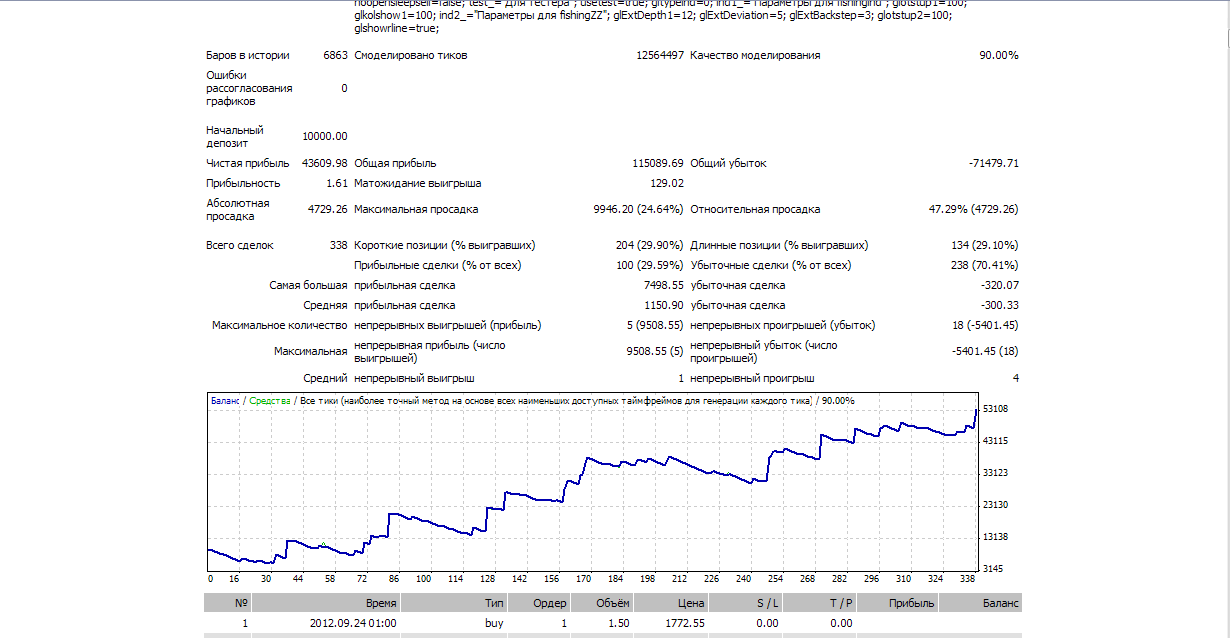The width and height of the screenshot is (1230, 638).
Task: Click 'Средства' legend label above chart
Action: coord(270,400)
